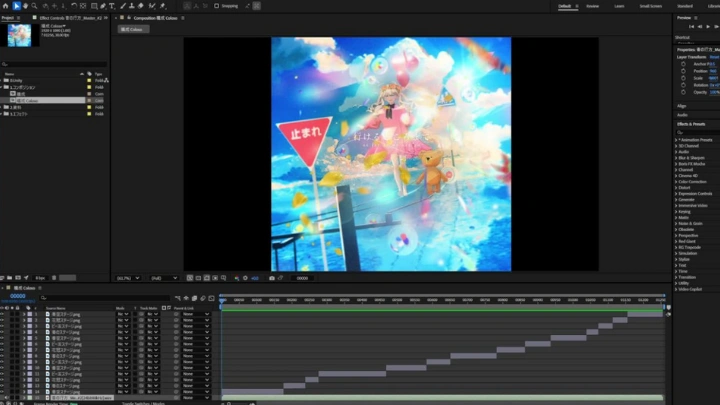Select the Rectangle shape tool
The height and width of the screenshot is (405, 720).
[x=94, y=6]
